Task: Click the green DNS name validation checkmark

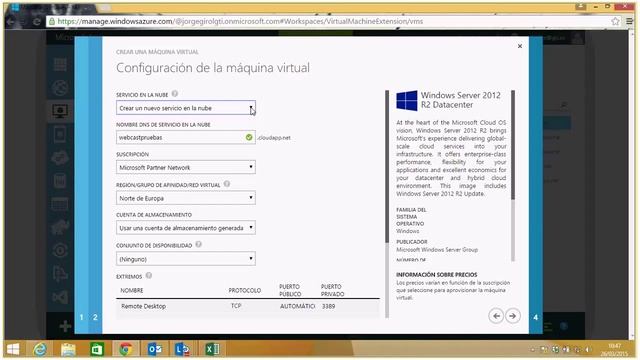Action: click(249, 138)
